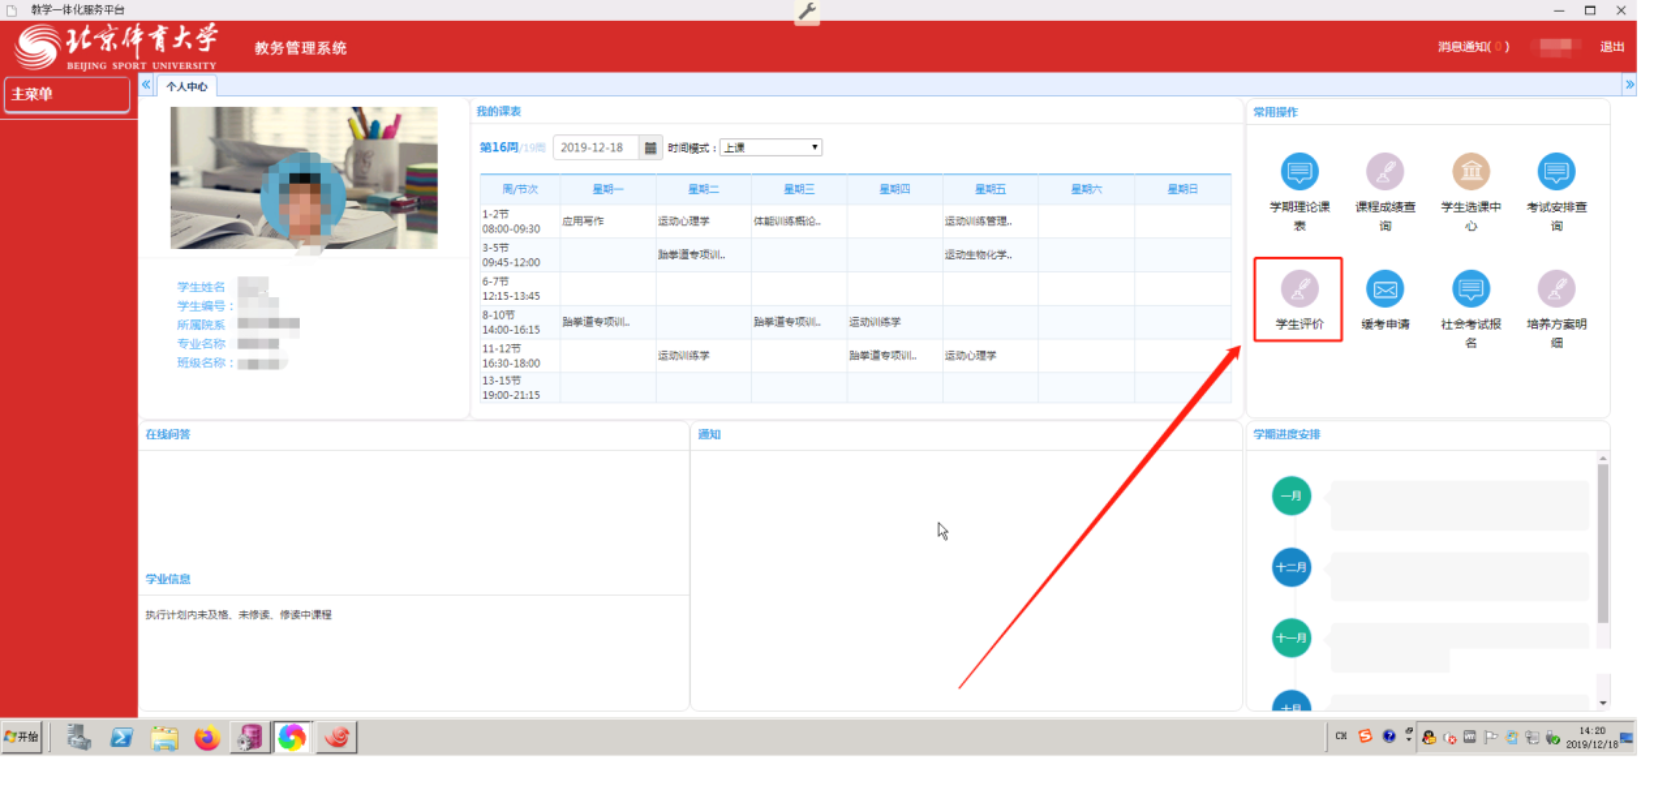Open 学生评价 student evaluation icon
This screenshot has width=1654, height=790.
[x=1299, y=290]
